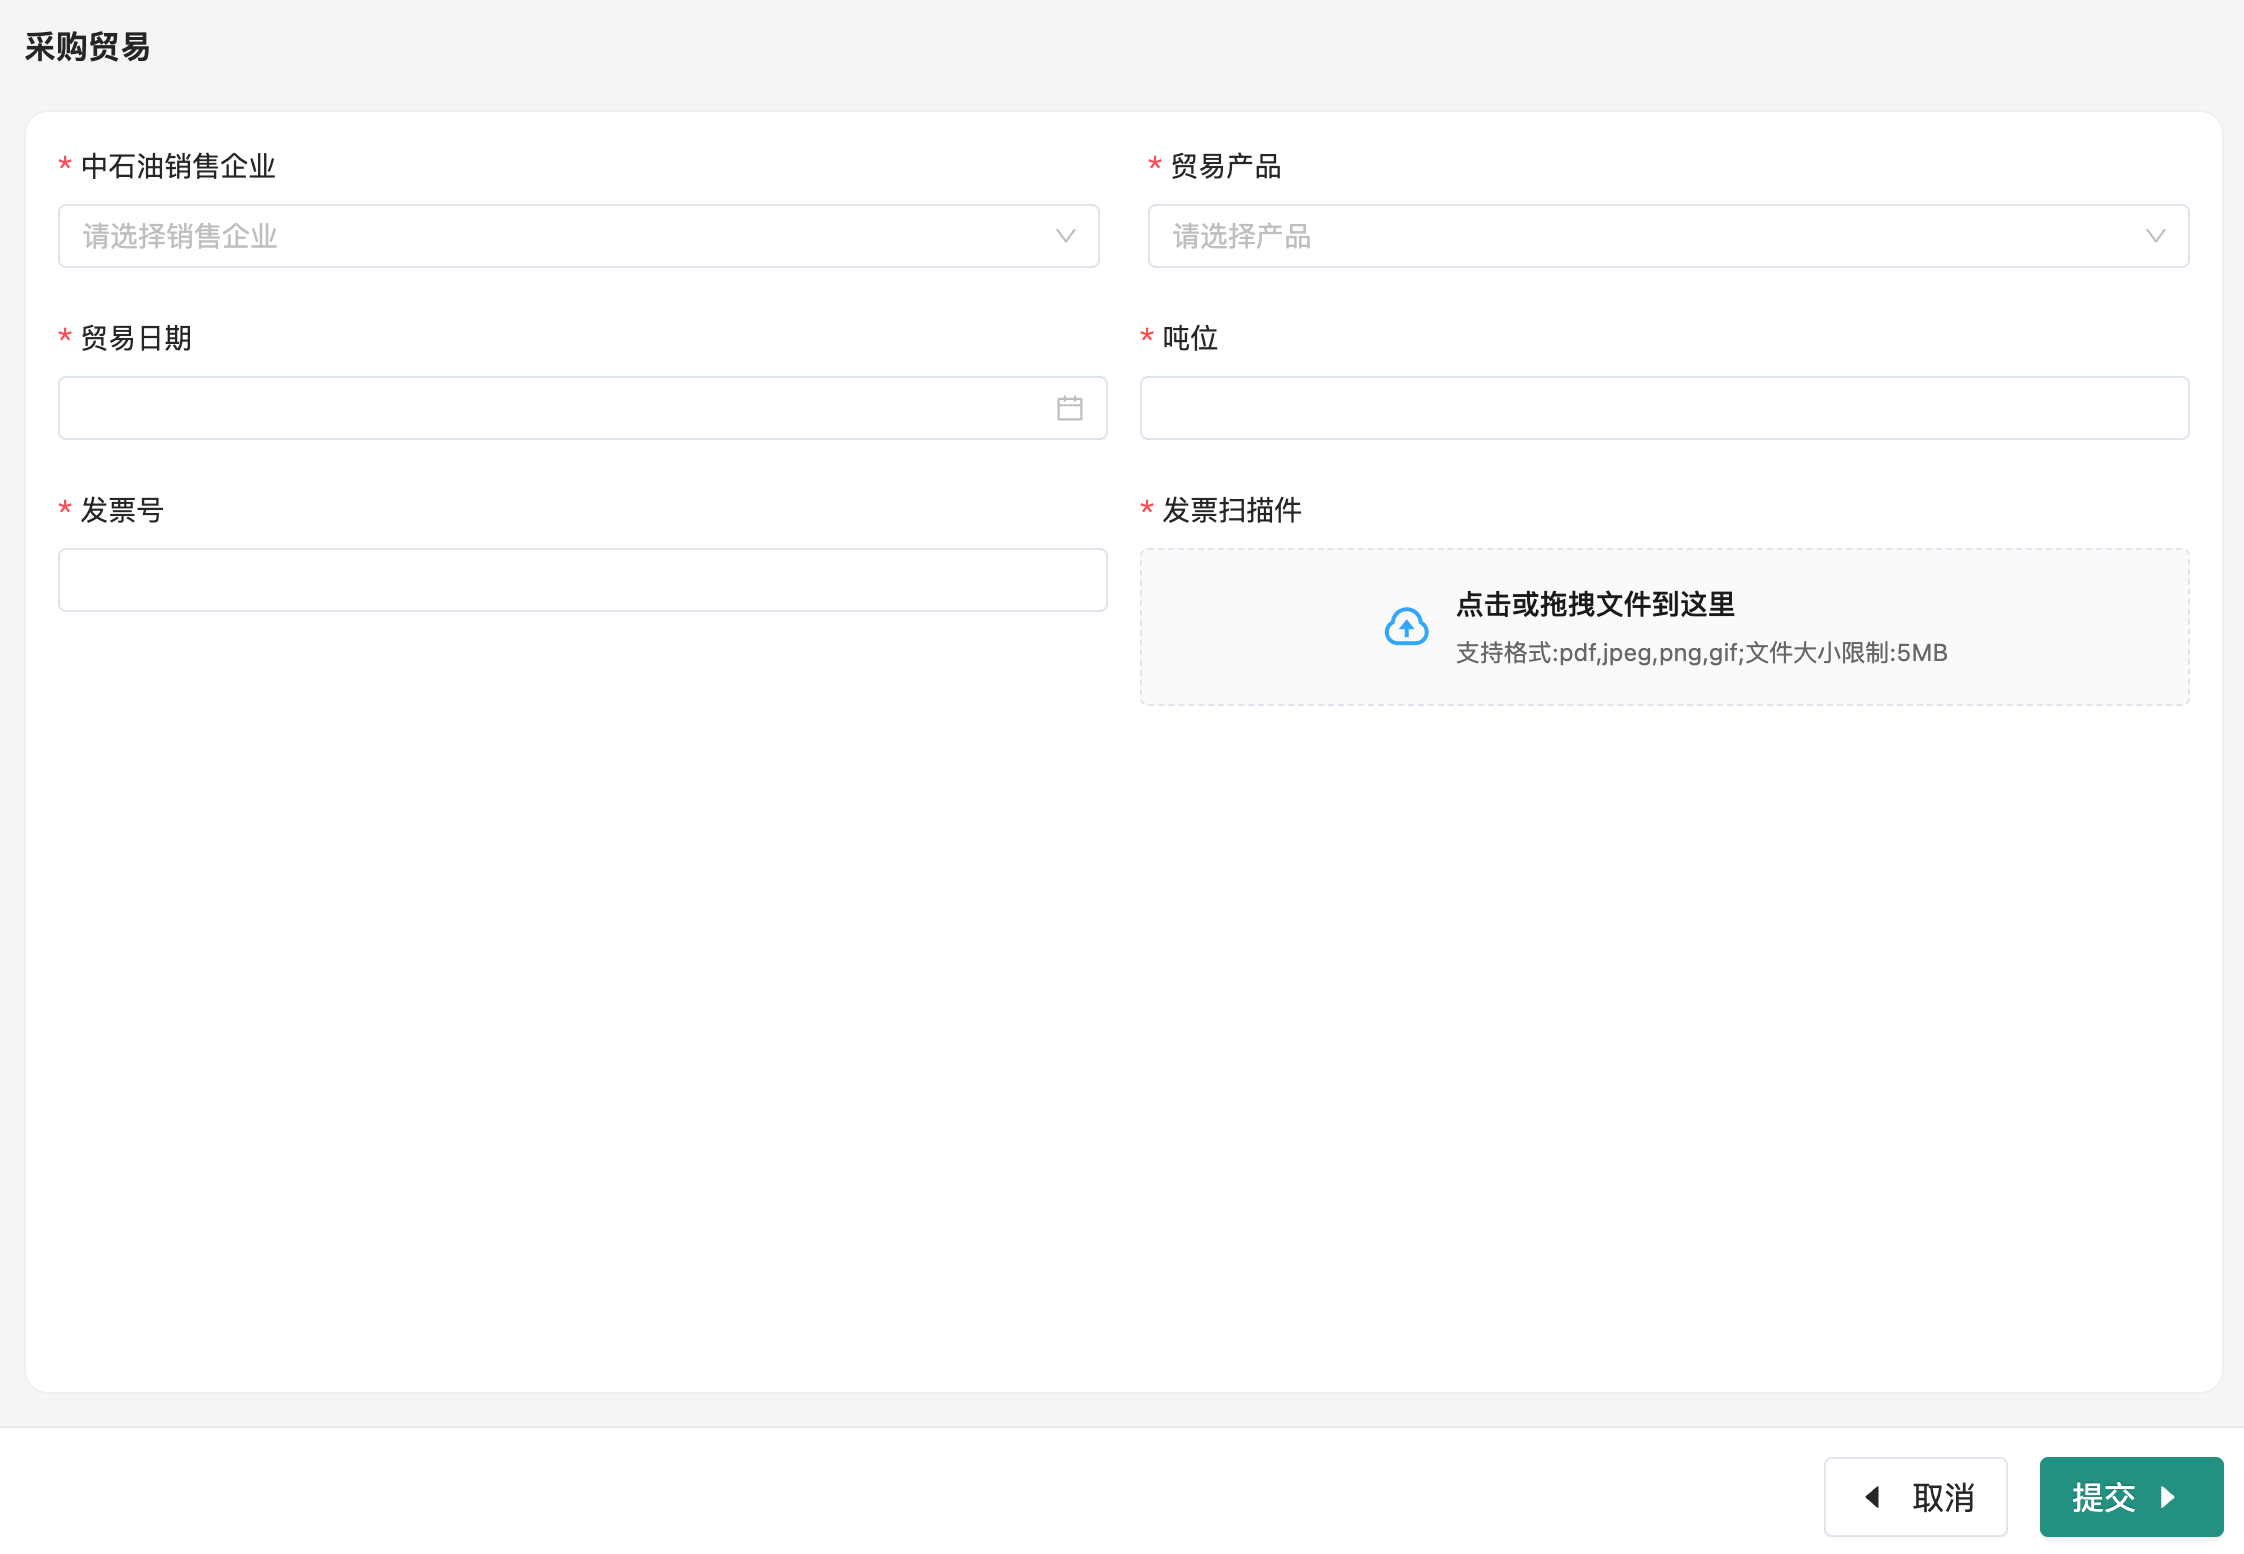Click the chevron arrow in 请选择销售企业 dropdown

(1065, 236)
